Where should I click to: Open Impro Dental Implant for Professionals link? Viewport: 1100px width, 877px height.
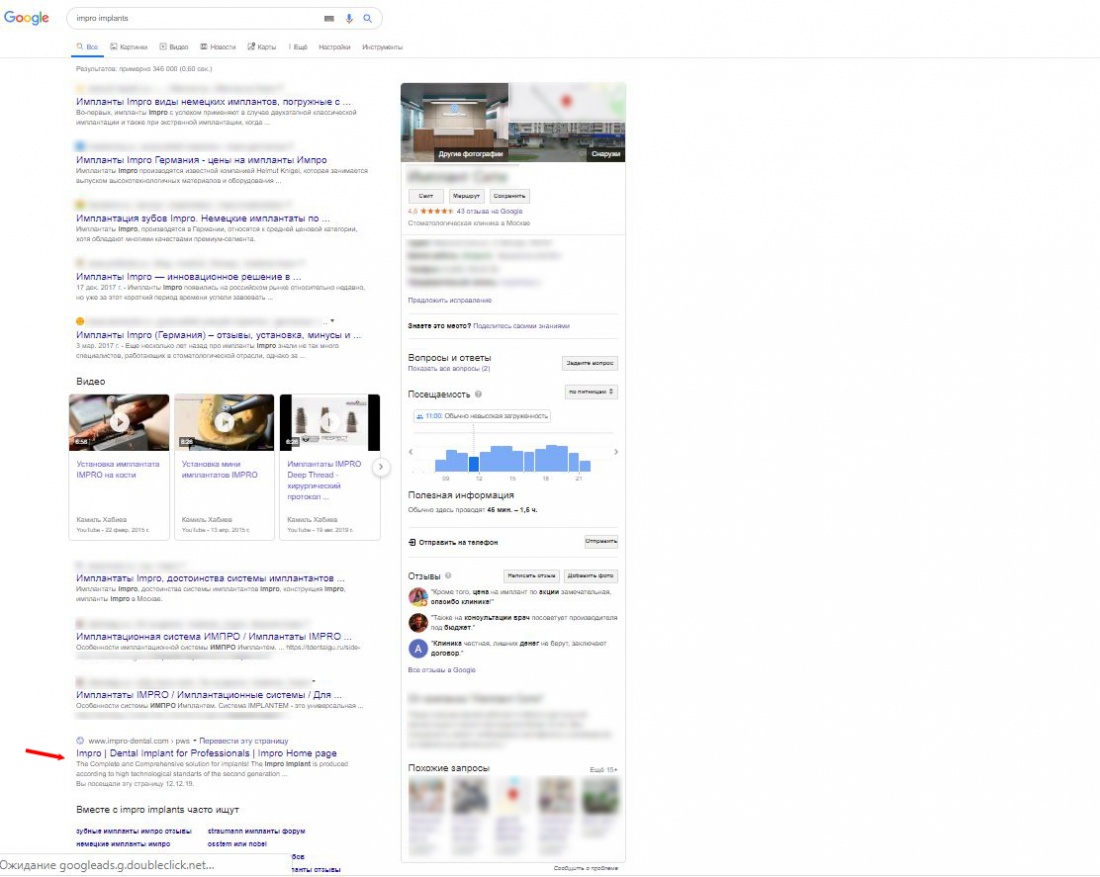coord(206,753)
